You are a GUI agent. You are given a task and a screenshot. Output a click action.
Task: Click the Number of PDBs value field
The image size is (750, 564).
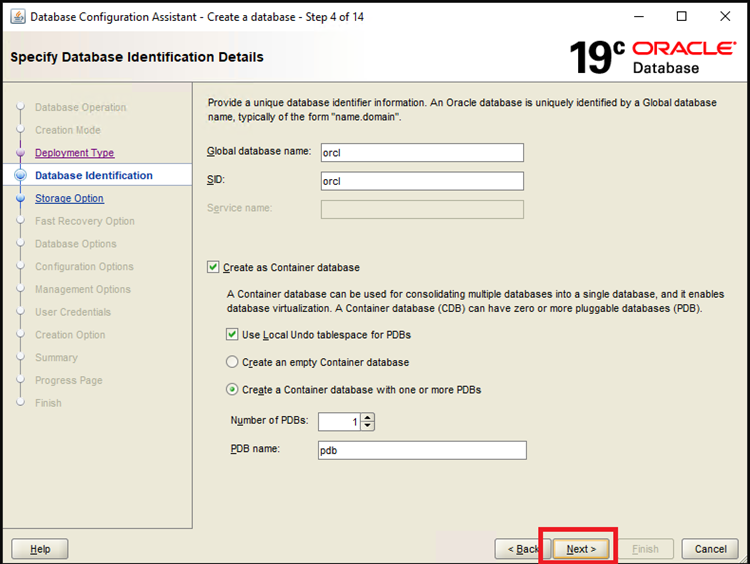pyautogui.click(x=339, y=421)
